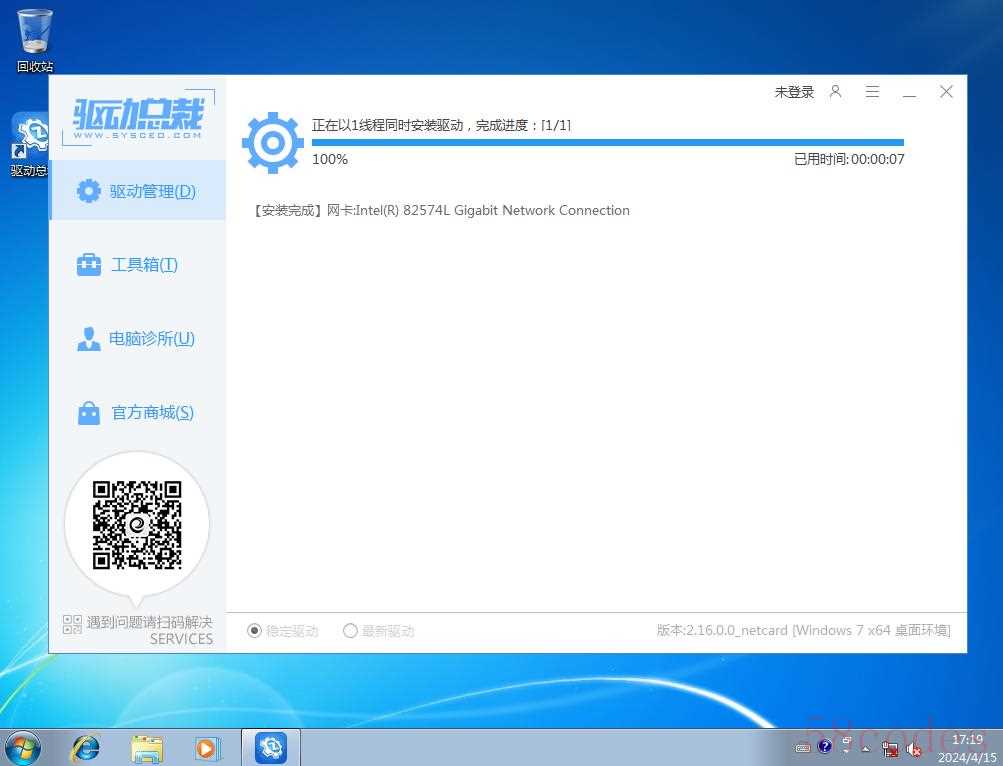This screenshot has width=1003, height=766.
Task: Click the user account profile icon
Action: click(x=836, y=92)
